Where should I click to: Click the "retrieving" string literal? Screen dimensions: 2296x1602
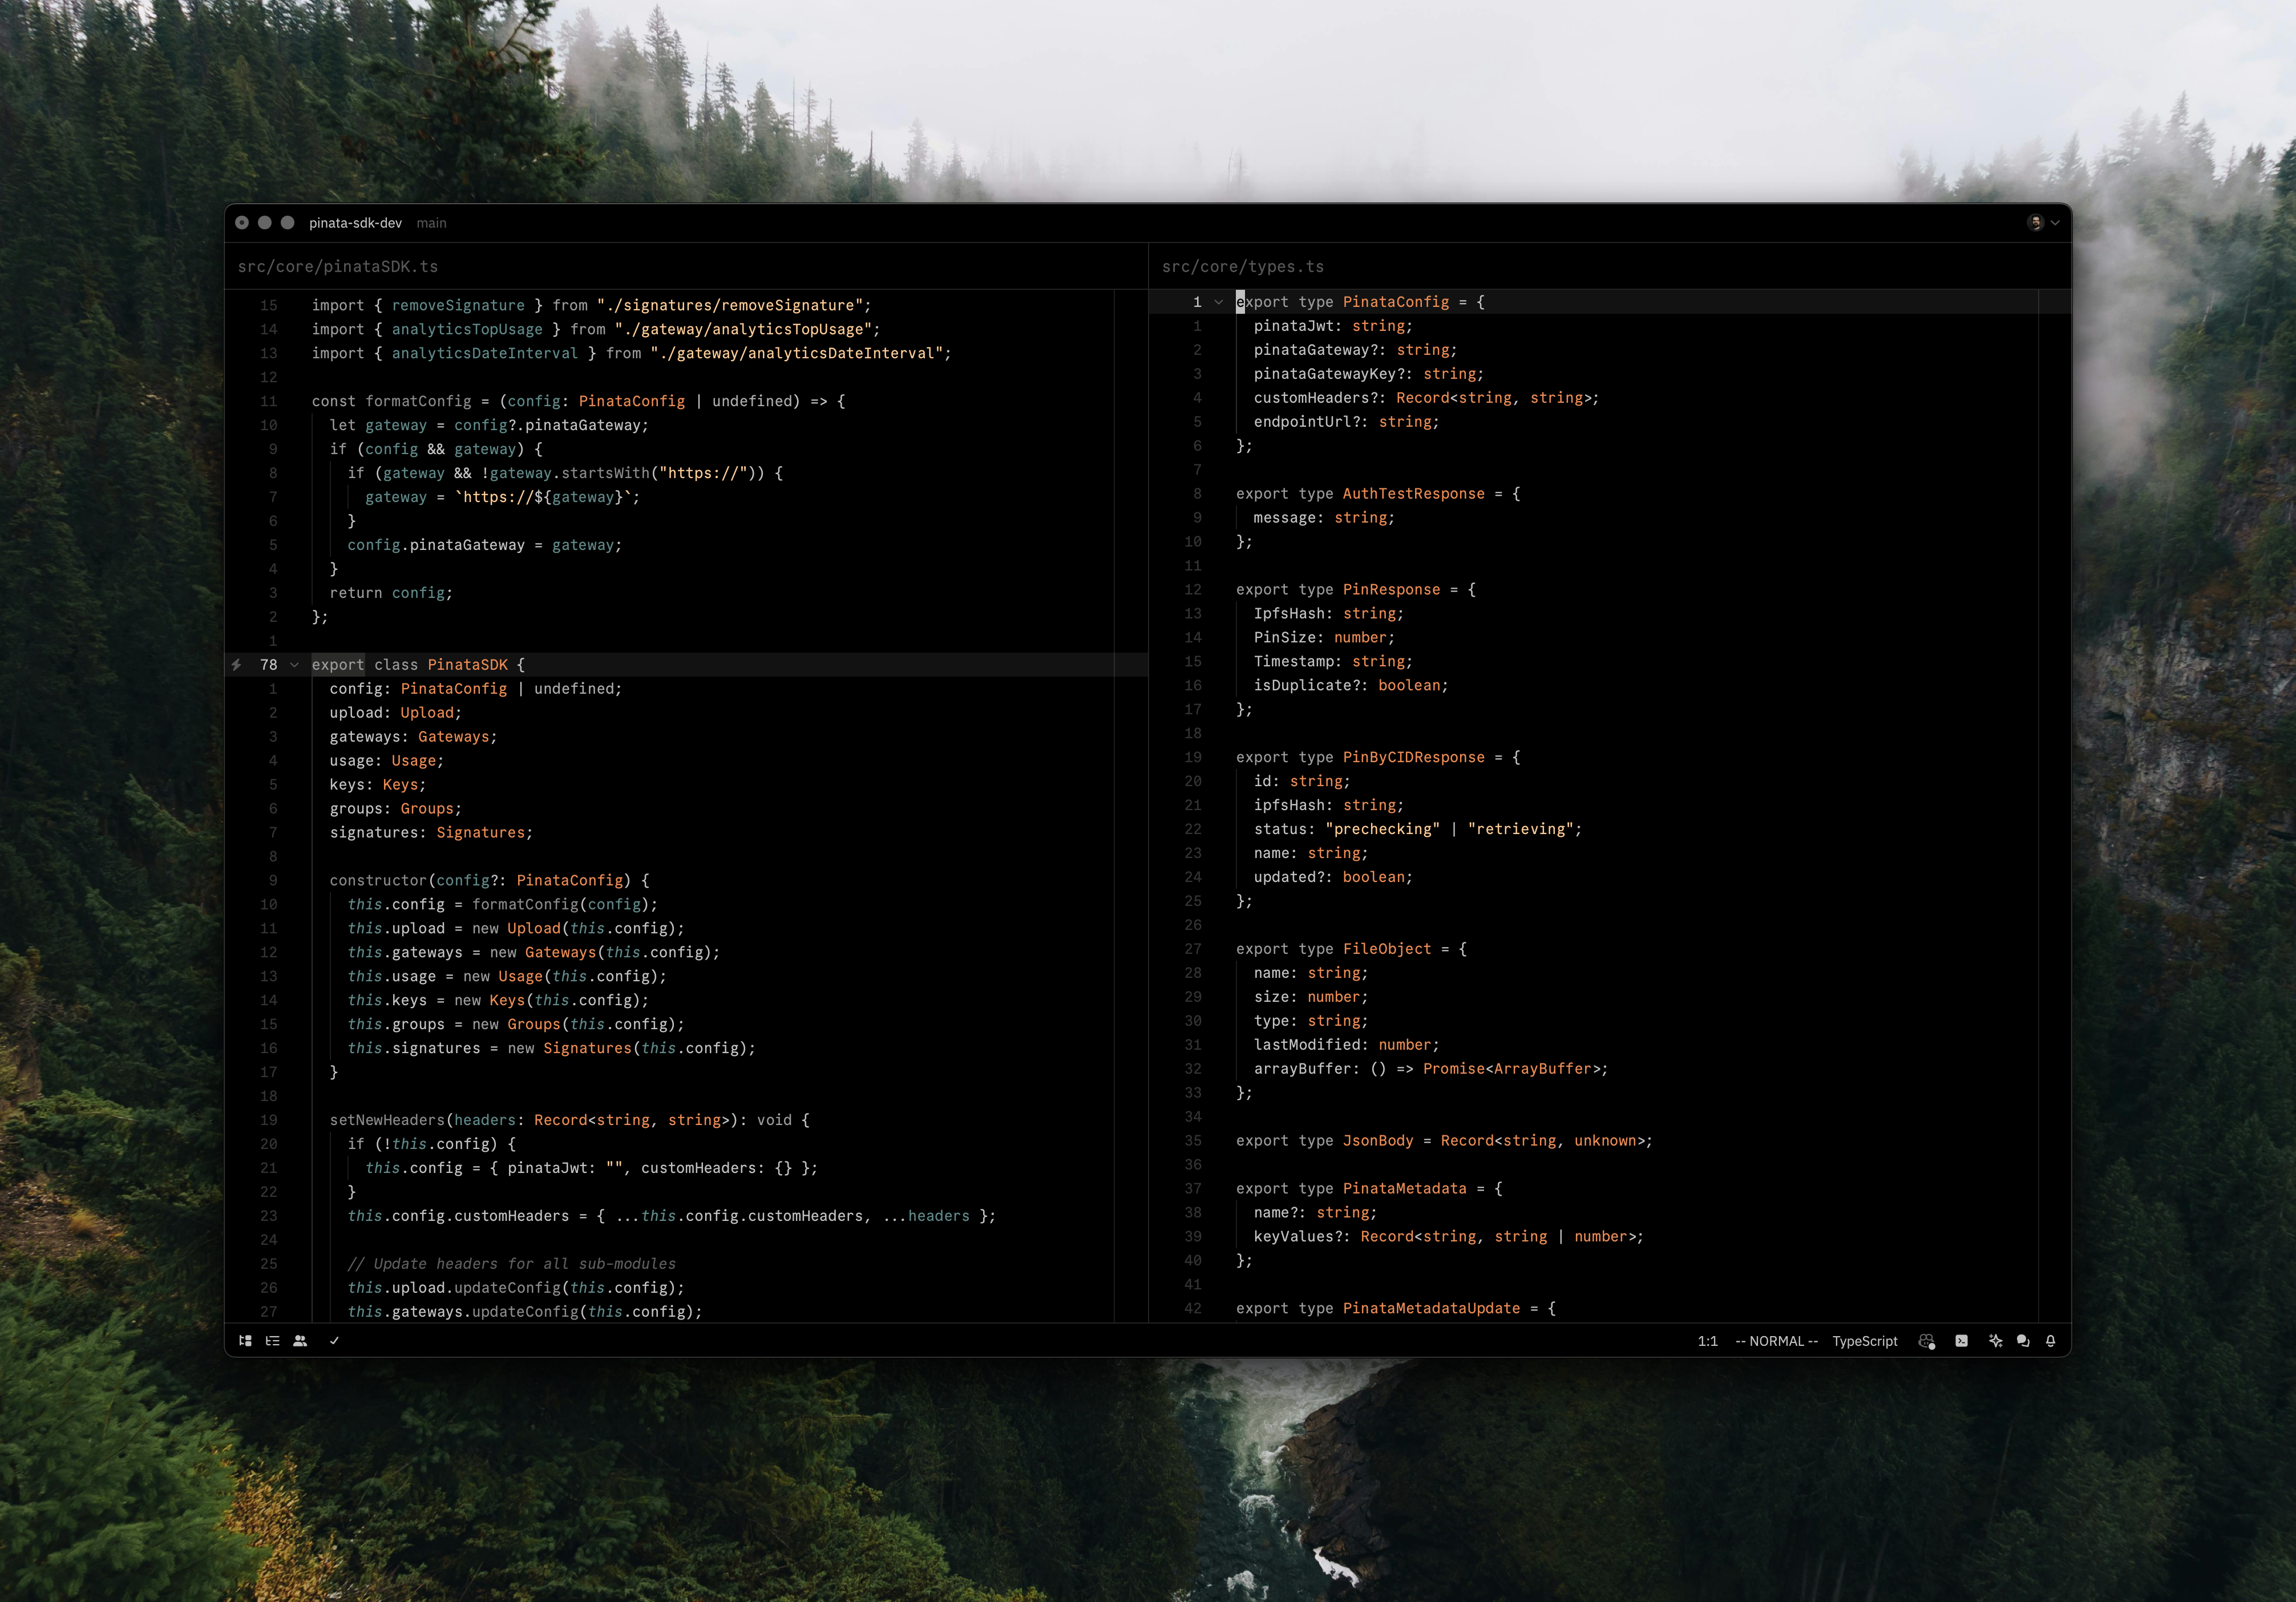point(1520,829)
